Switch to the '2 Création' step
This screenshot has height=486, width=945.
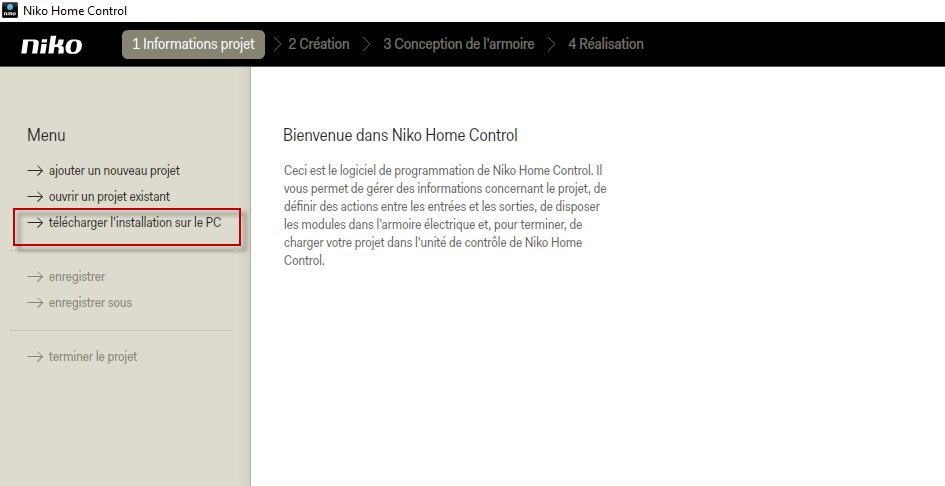[318, 44]
